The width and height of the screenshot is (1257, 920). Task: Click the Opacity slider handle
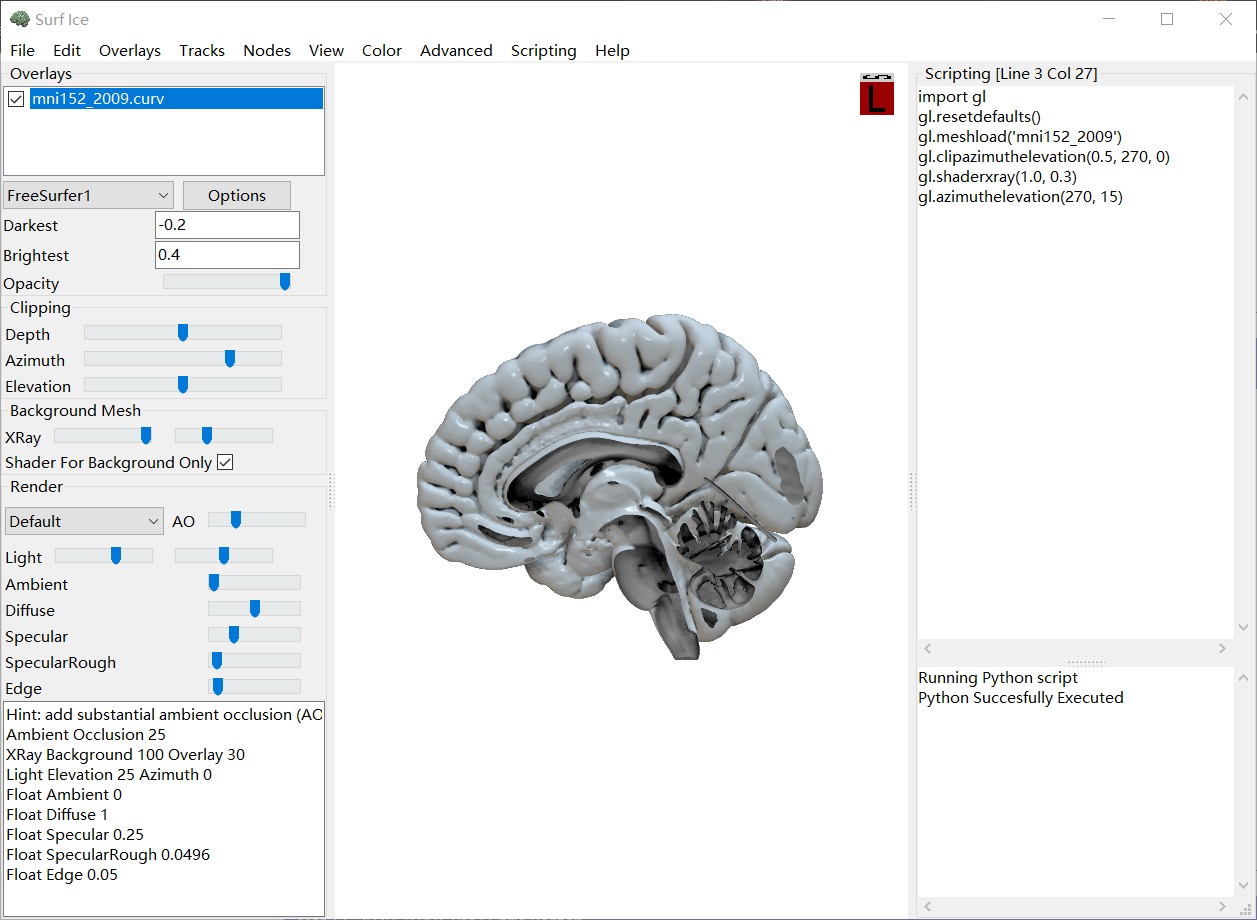(x=285, y=282)
